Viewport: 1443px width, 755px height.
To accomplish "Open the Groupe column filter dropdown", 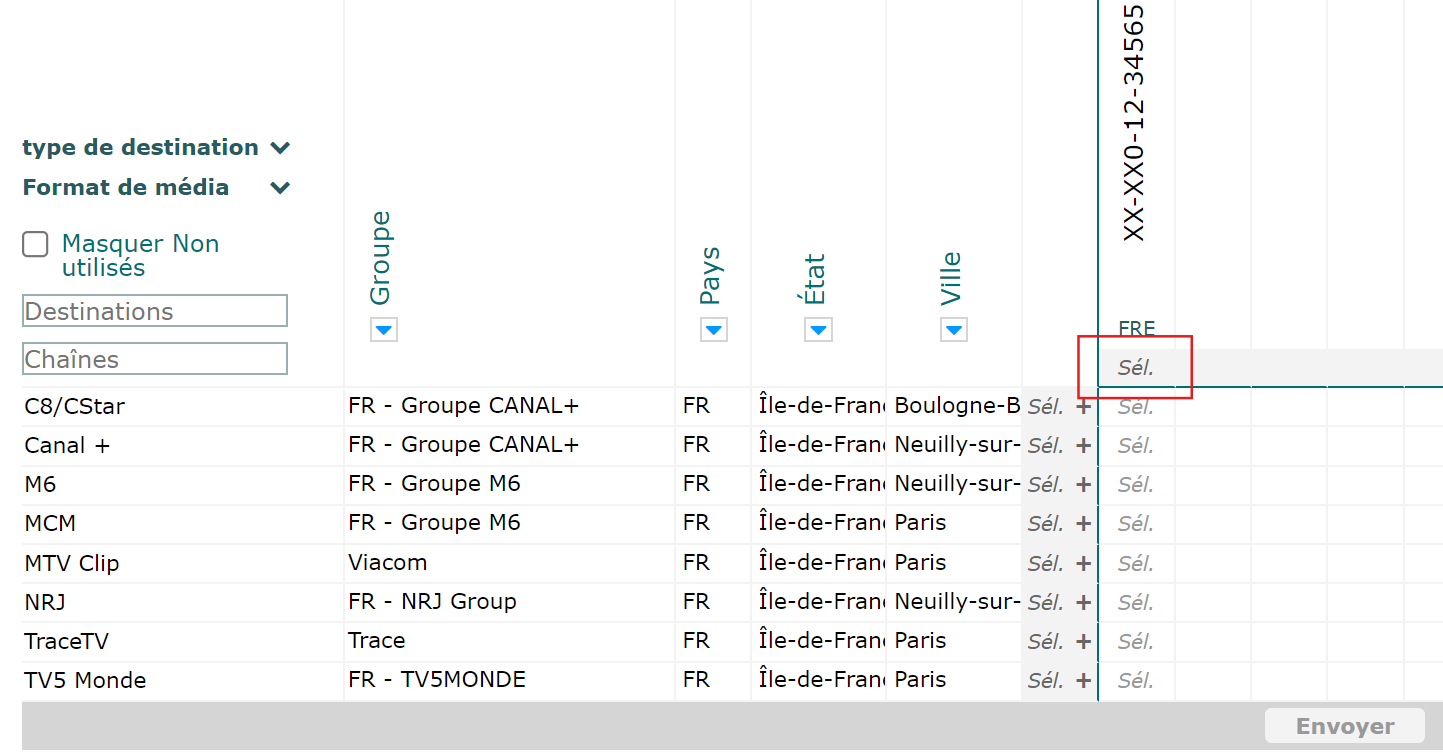I will click(x=384, y=330).
